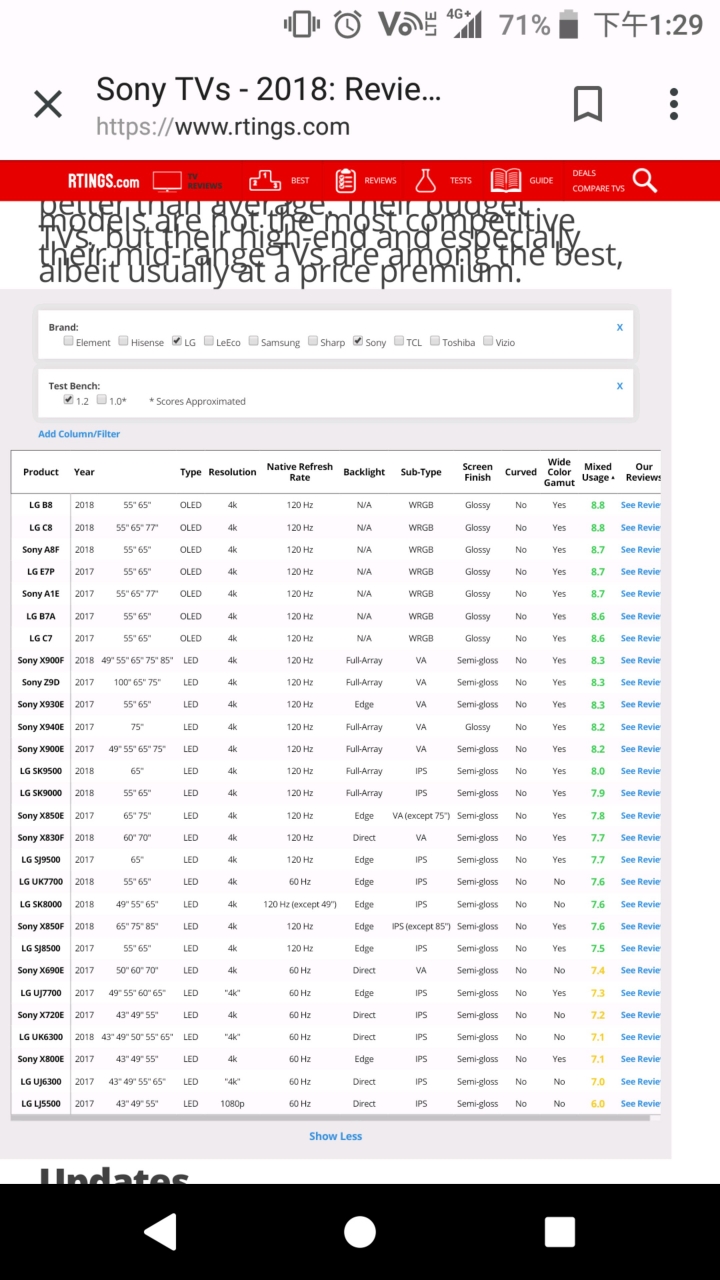Open the site search magnifier
Viewport: 720px width, 1280px height.
tap(645, 180)
